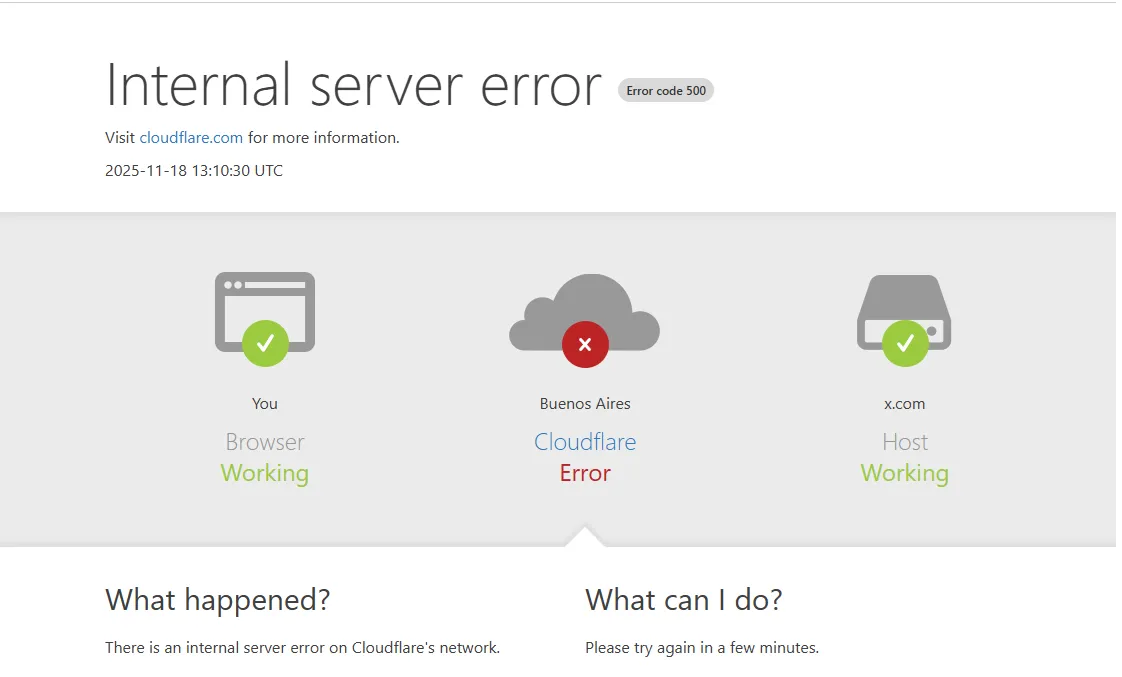
Task: Click the red error badge on the cloud
Action: coord(584,343)
